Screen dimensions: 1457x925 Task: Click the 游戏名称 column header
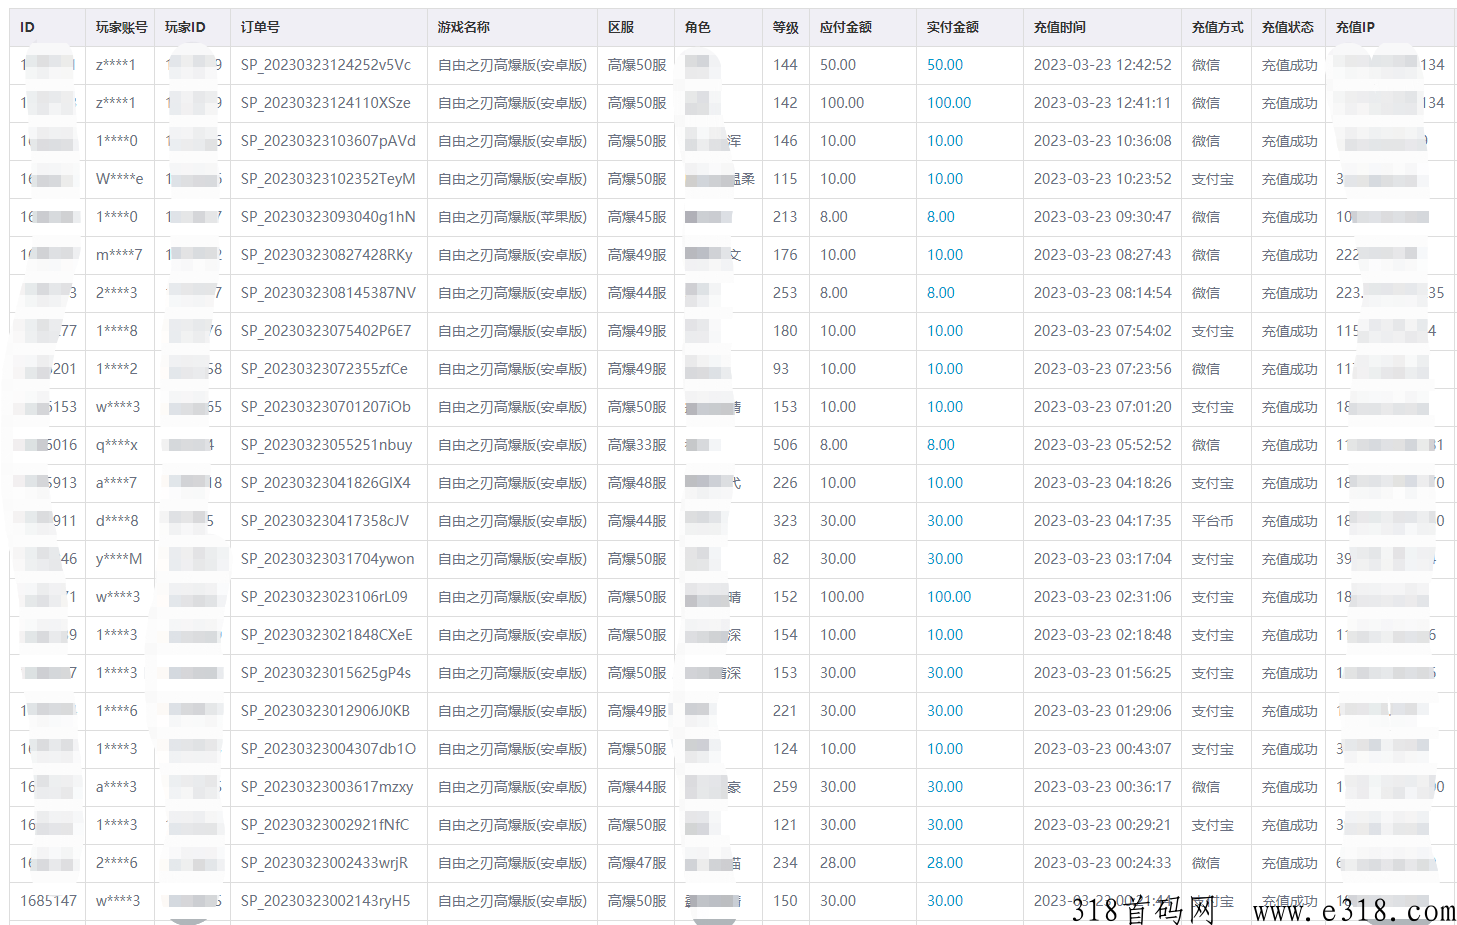[464, 27]
